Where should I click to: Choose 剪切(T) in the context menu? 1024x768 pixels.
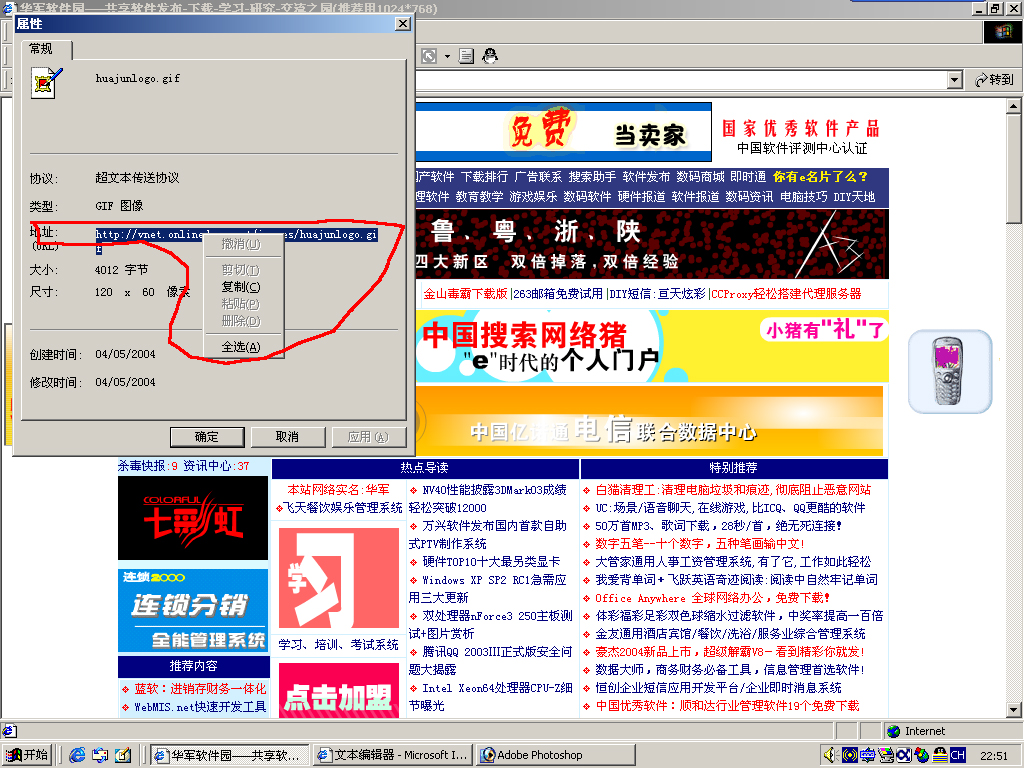(241, 270)
